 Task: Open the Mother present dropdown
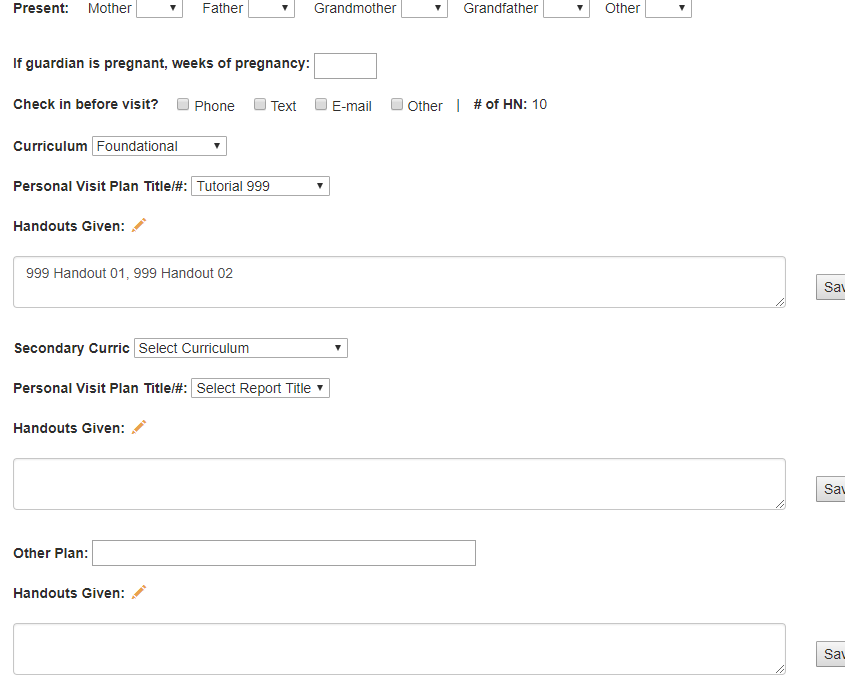coord(159,8)
